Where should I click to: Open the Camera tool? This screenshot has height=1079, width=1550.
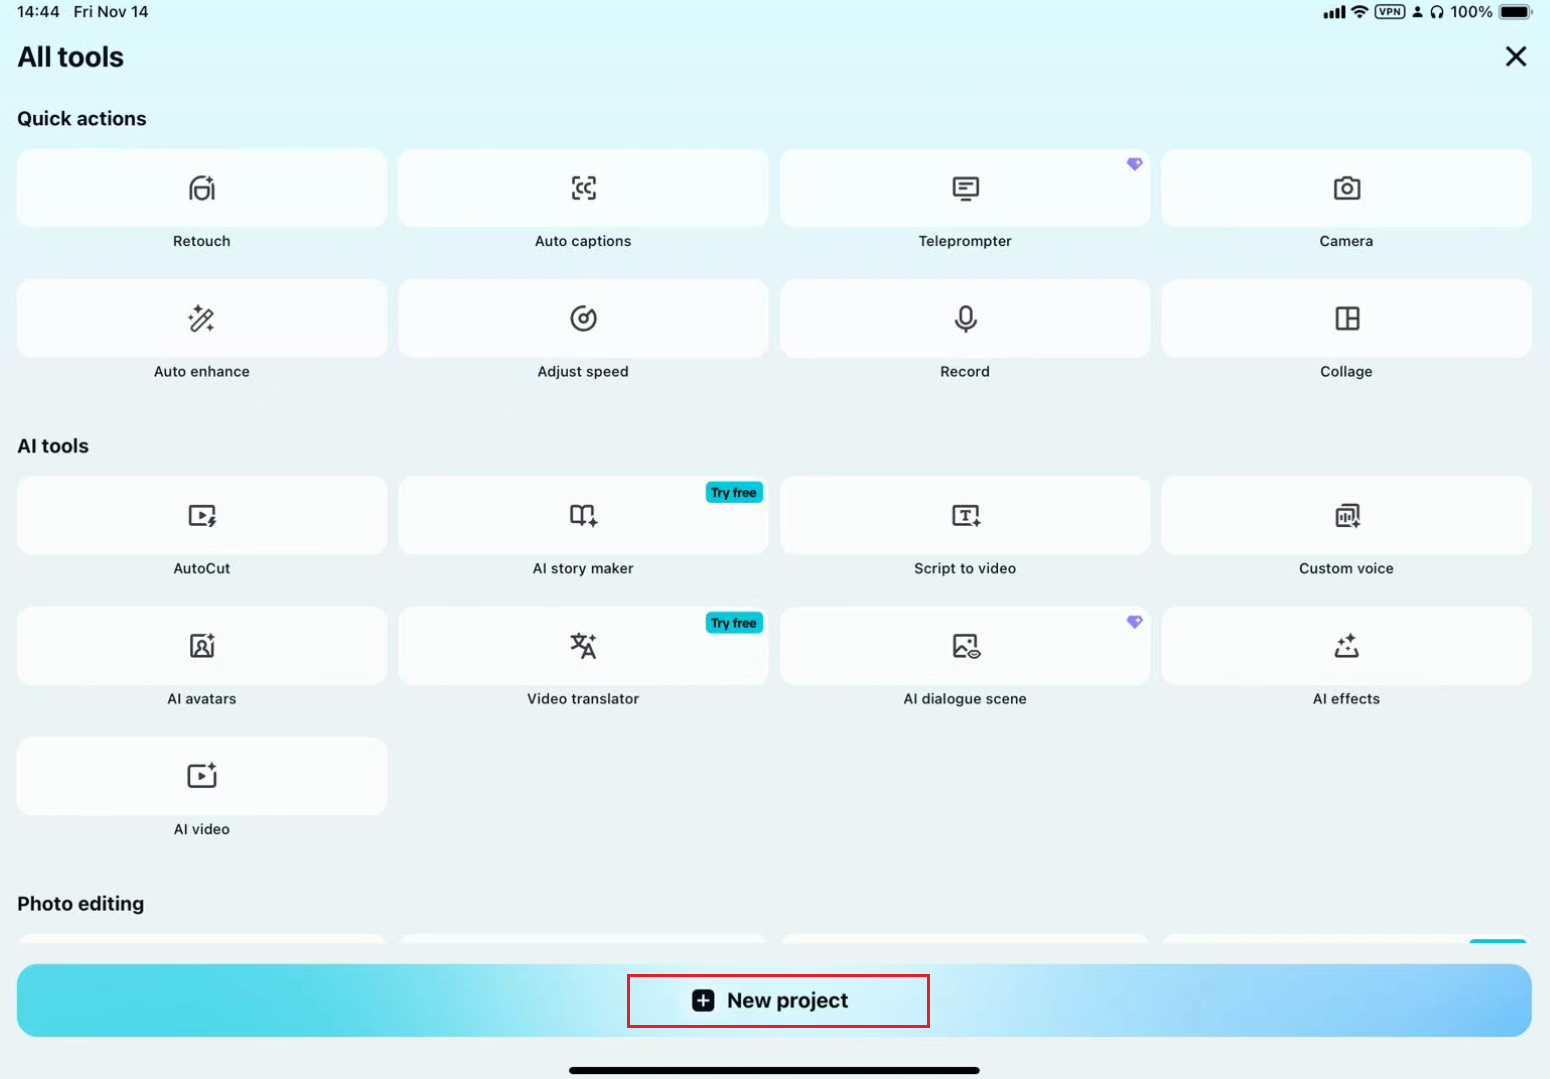(1346, 188)
